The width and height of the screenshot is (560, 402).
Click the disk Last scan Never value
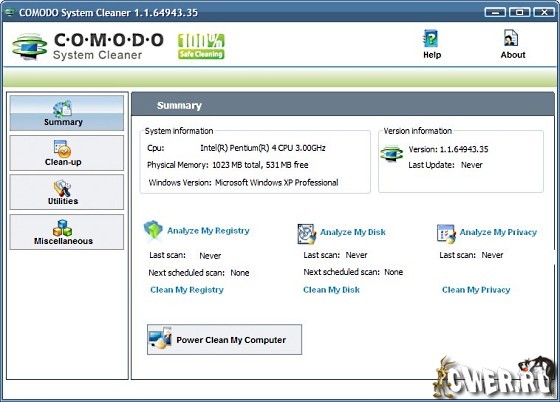(x=356, y=255)
